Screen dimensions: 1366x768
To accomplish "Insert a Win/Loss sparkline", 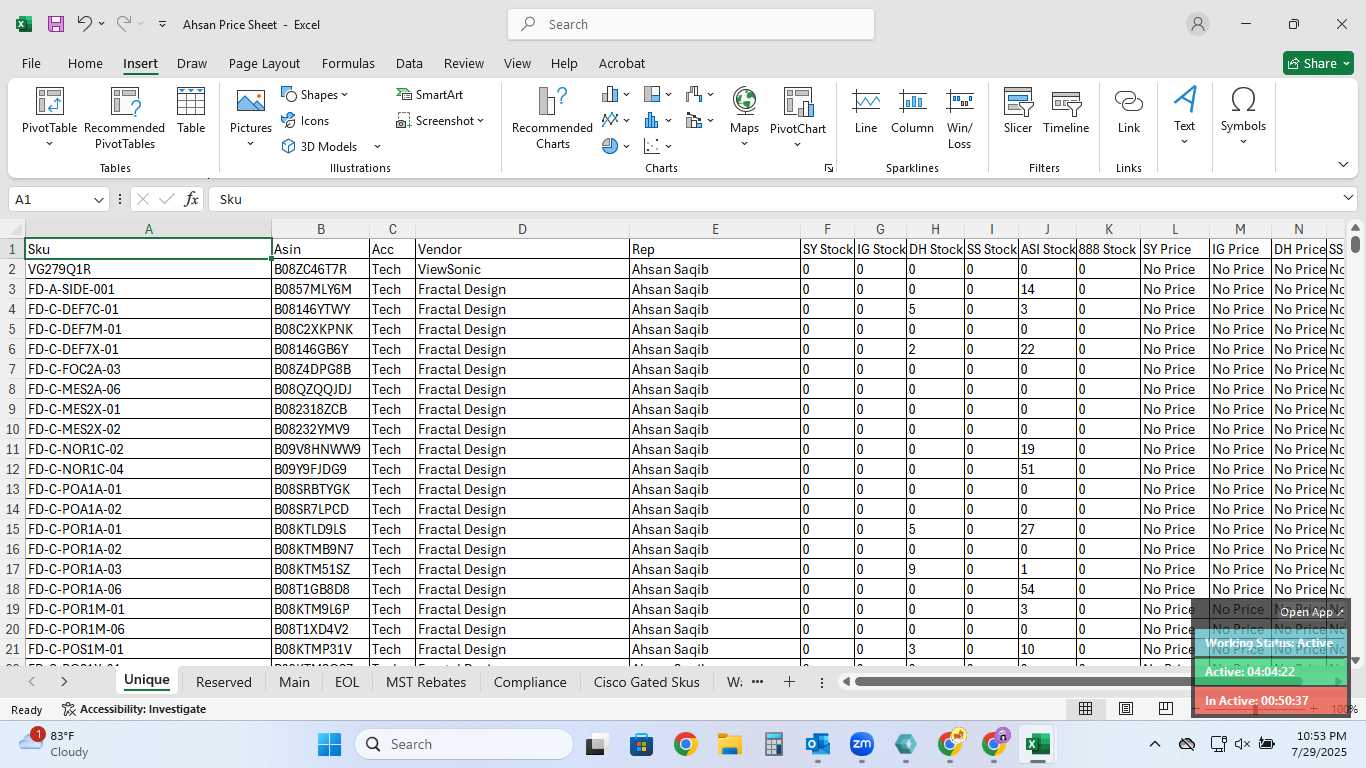I will [959, 118].
